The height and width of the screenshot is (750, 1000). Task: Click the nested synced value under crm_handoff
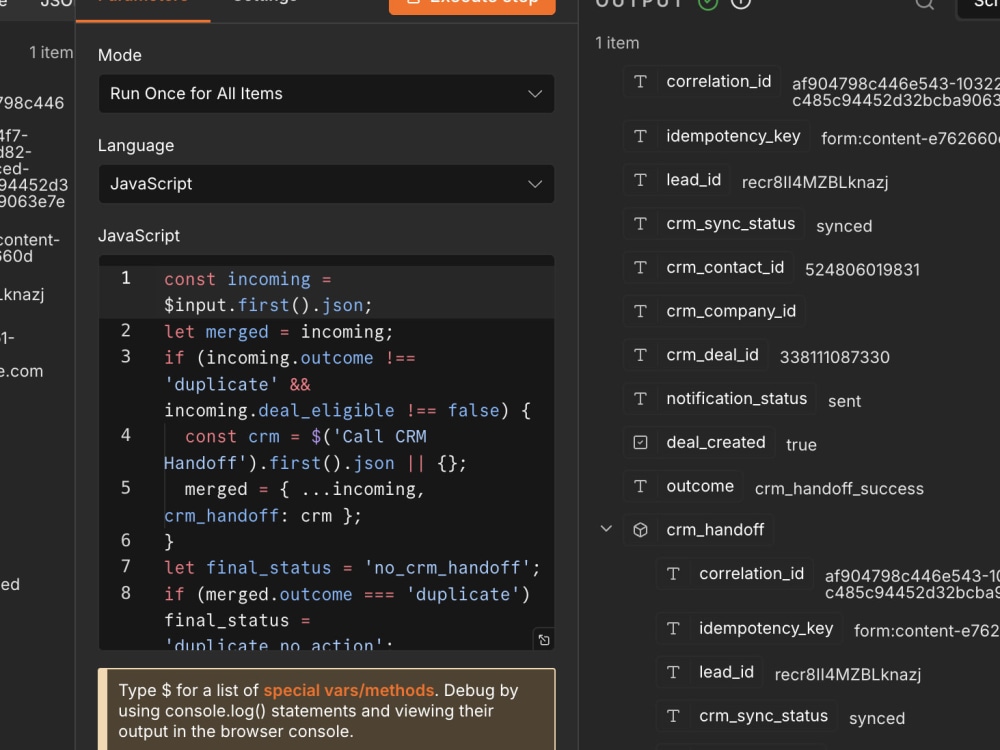pyautogui.click(x=877, y=718)
